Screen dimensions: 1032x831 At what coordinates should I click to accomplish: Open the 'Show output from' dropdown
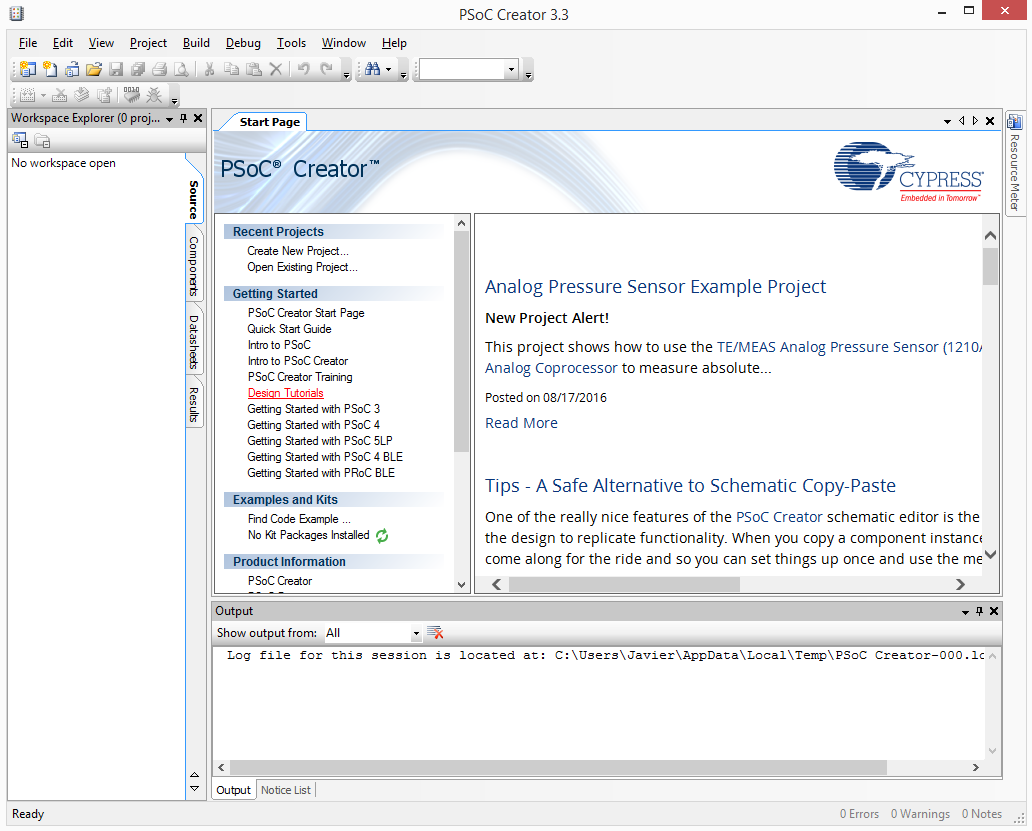(415, 633)
